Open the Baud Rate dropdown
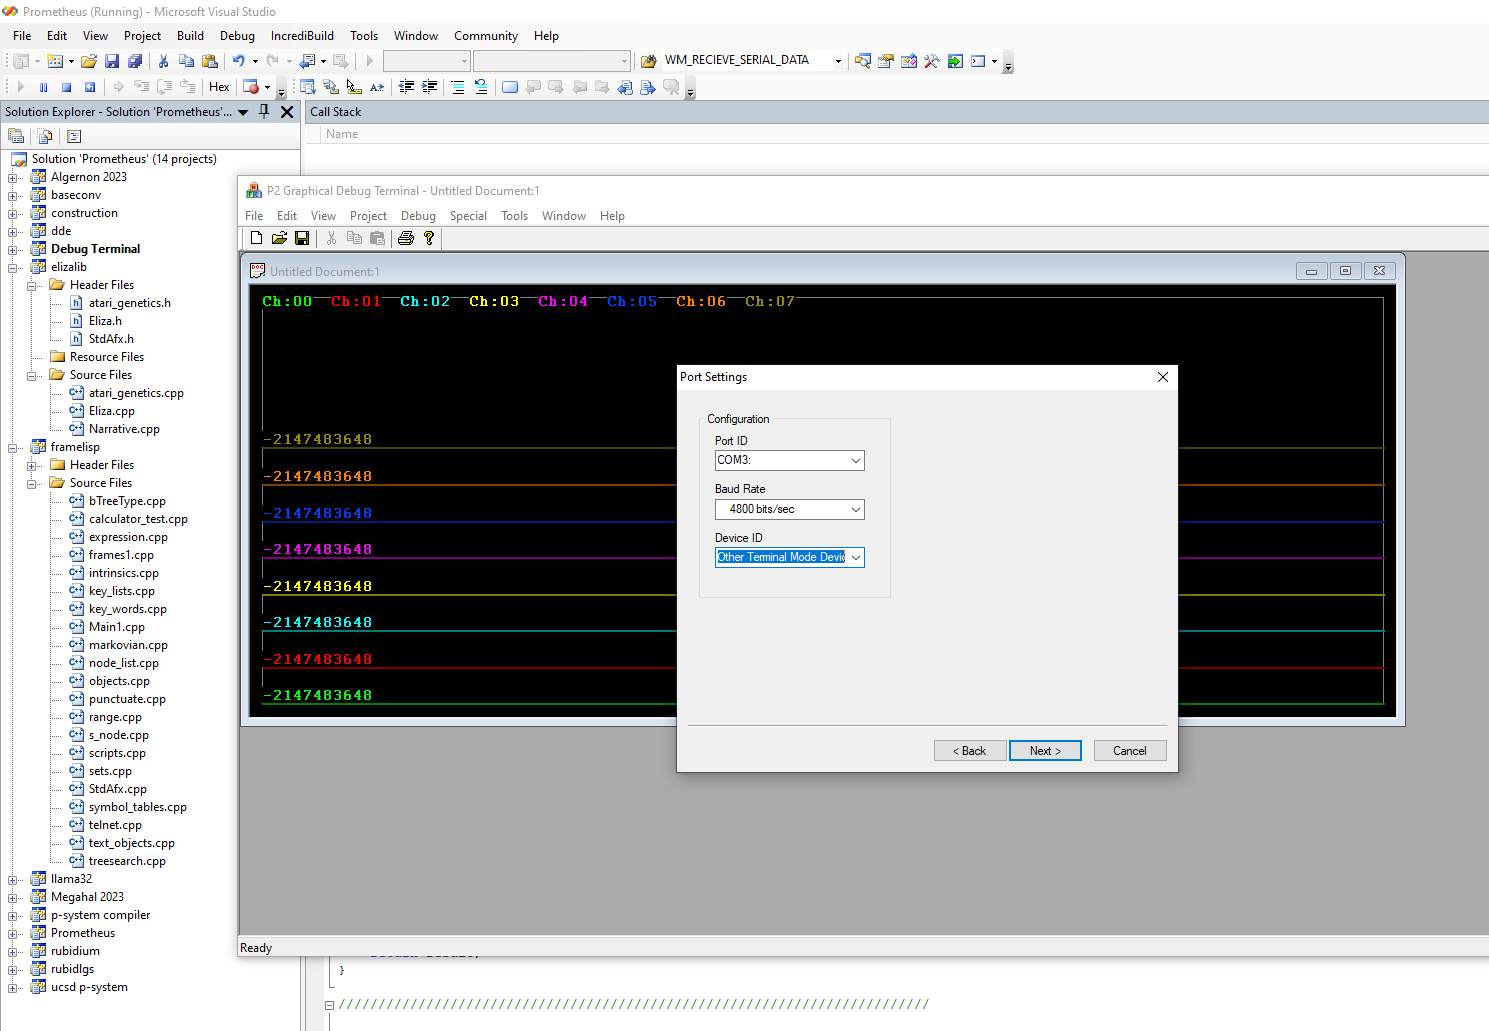This screenshot has height=1031, width=1489. point(855,510)
